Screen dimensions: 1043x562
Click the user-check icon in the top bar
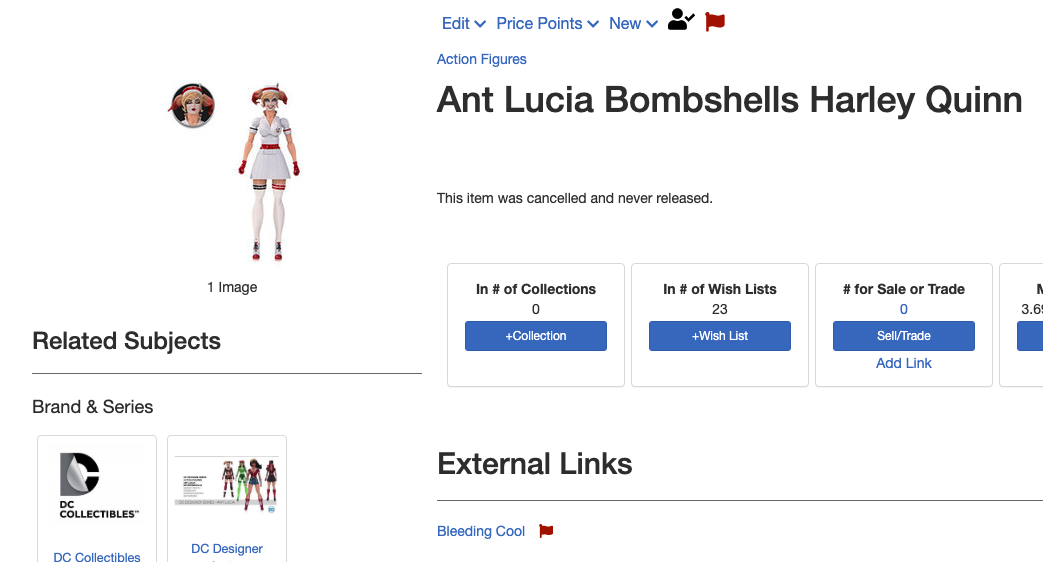coord(681,20)
